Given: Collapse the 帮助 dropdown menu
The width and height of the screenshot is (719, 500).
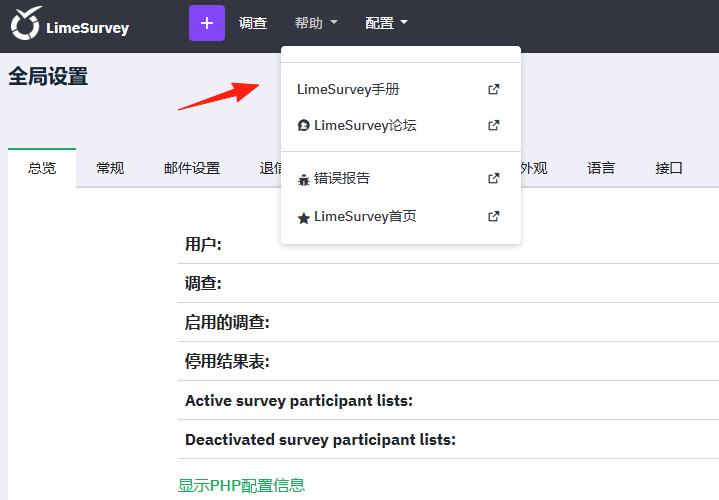Looking at the screenshot, I should [x=316, y=23].
